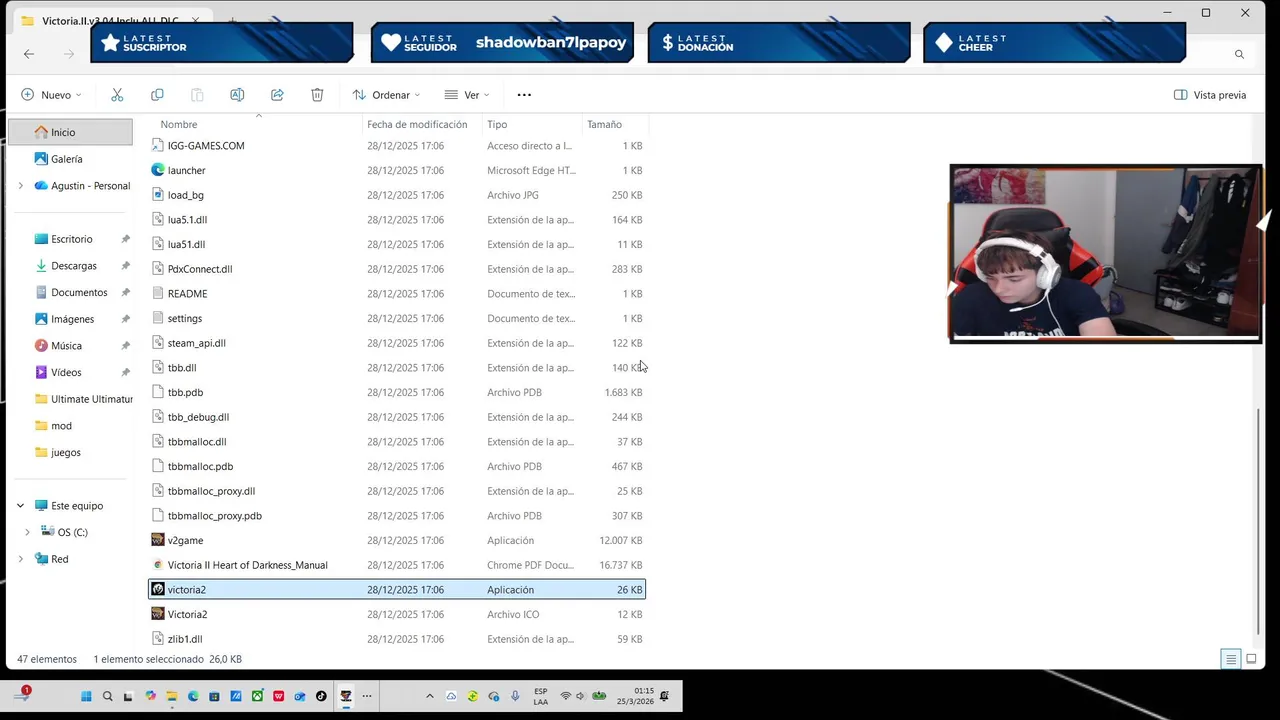Select the IGG-GAMES.COM shortcut file
The height and width of the screenshot is (720, 1280).
tap(397, 146)
